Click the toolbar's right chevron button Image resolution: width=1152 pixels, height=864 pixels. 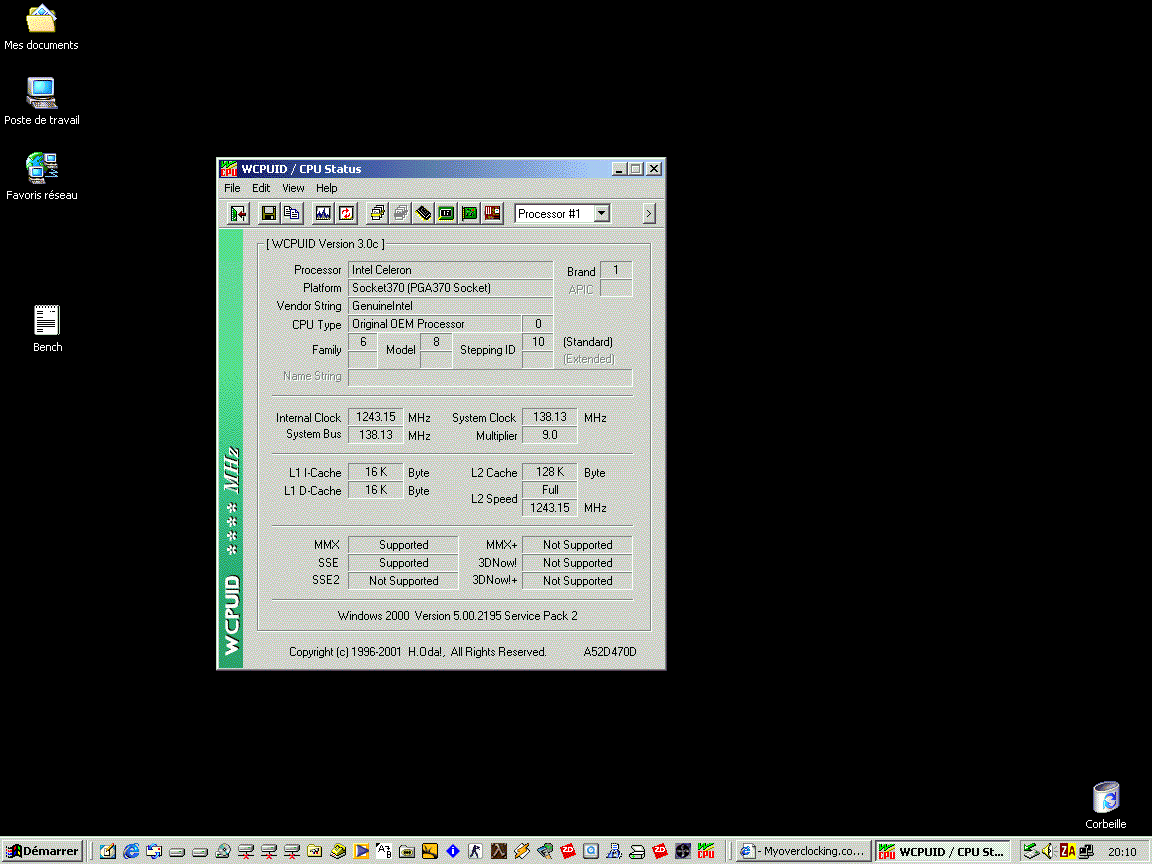tap(648, 214)
